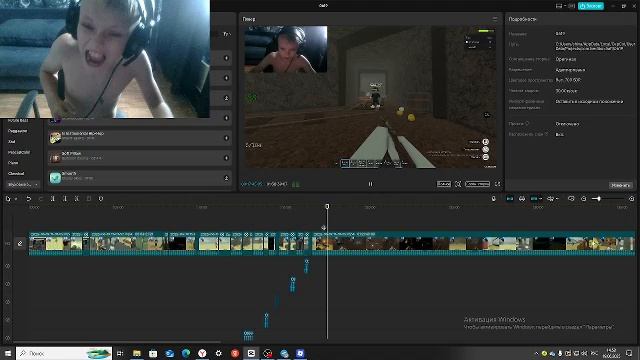Viewport: 640px width, 360px height.
Task: Click the blue Export button
Action: [591, 6]
